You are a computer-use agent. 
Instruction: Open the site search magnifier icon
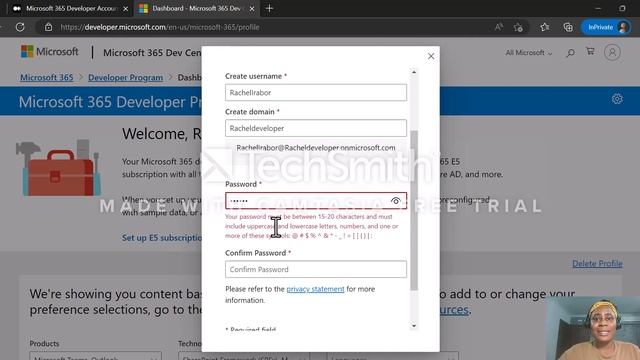pyautogui.click(x=570, y=53)
